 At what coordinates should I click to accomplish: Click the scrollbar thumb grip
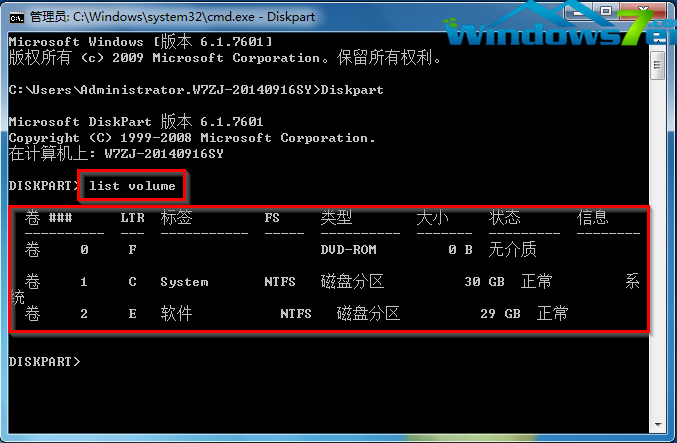coord(657,65)
